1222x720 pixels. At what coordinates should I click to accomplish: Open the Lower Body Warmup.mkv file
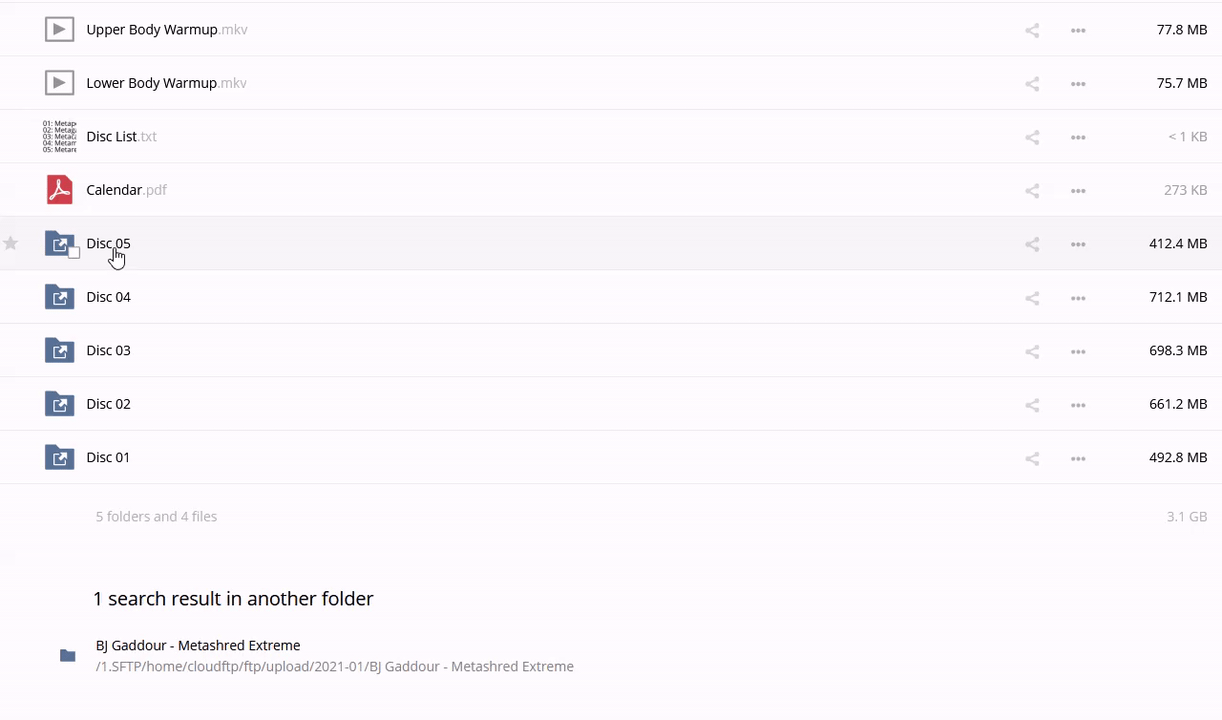[x=151, y=83]
